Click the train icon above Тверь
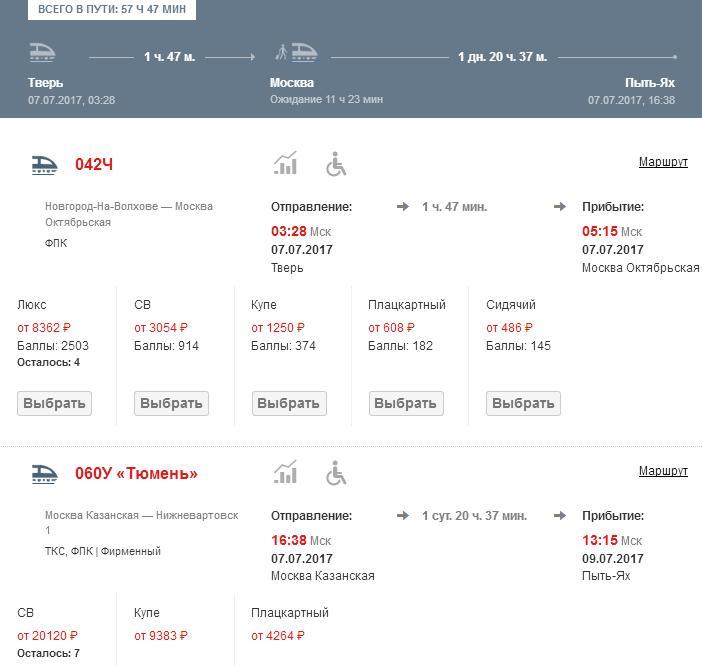 pyautogui.click(x=42, y=52)
